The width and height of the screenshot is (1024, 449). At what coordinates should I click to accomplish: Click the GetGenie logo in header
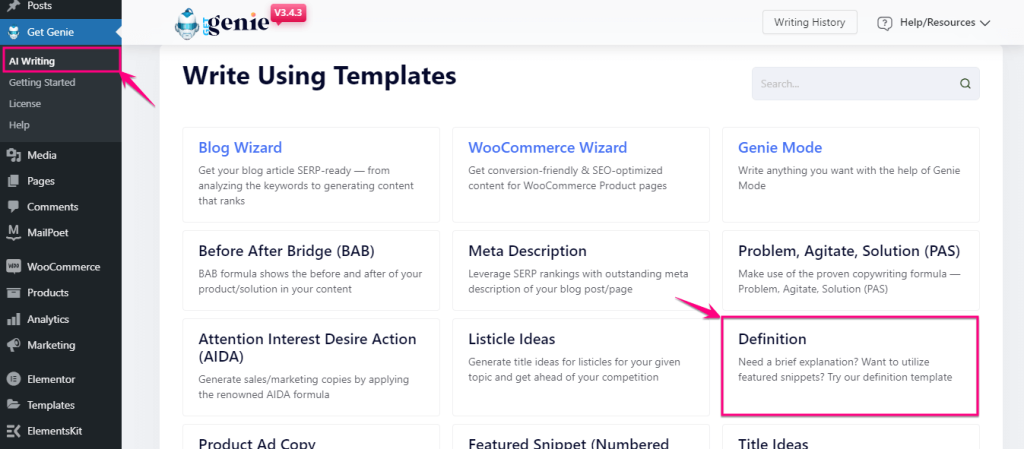(x=223, y=24)
